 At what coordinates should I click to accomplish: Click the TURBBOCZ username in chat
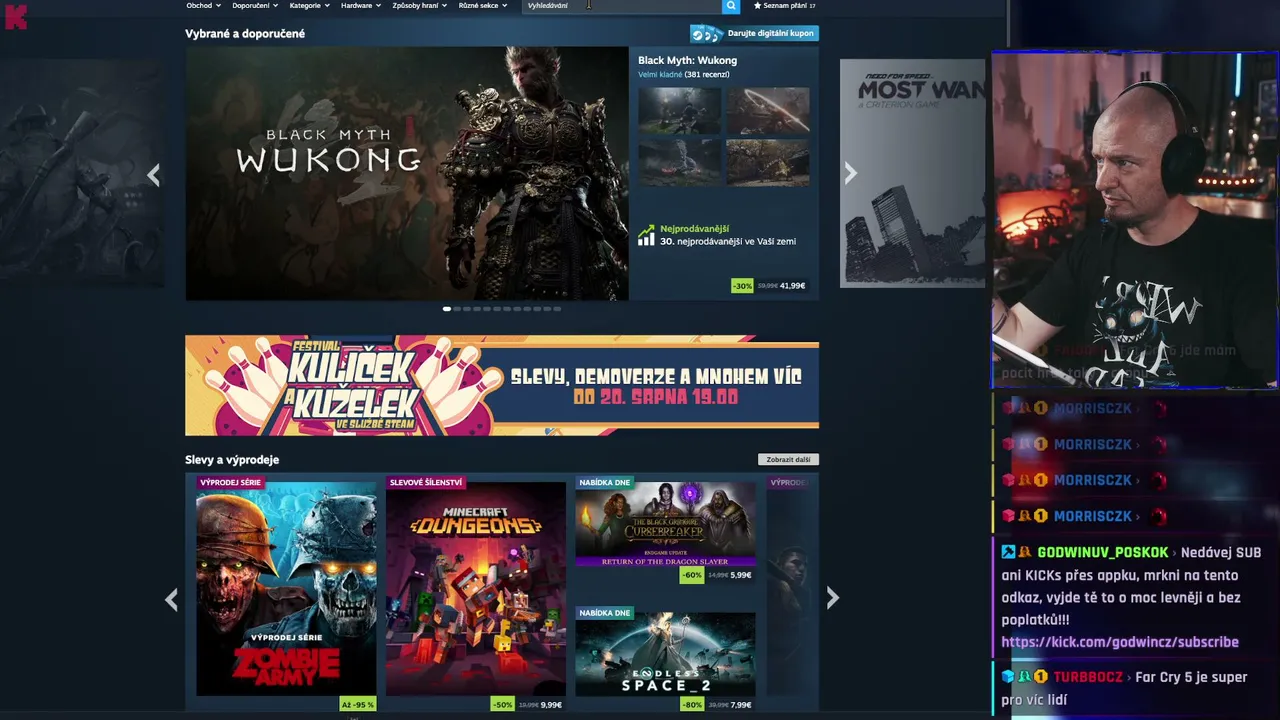coord(1089,677)
